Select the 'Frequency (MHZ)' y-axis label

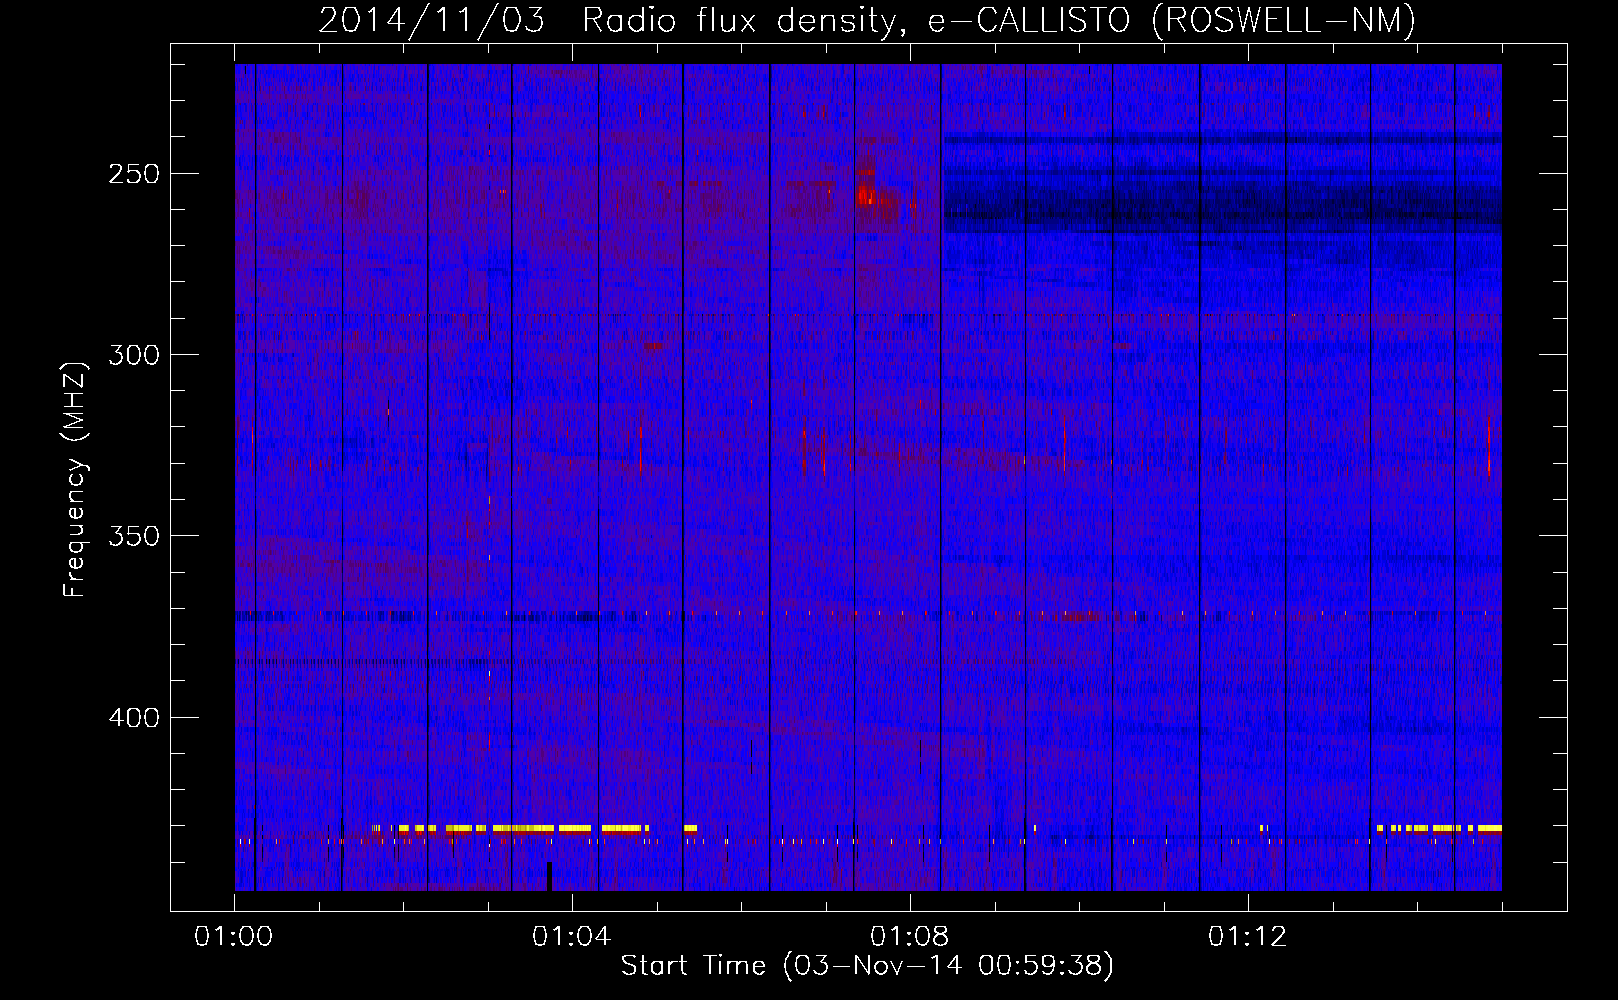point(75,479)
